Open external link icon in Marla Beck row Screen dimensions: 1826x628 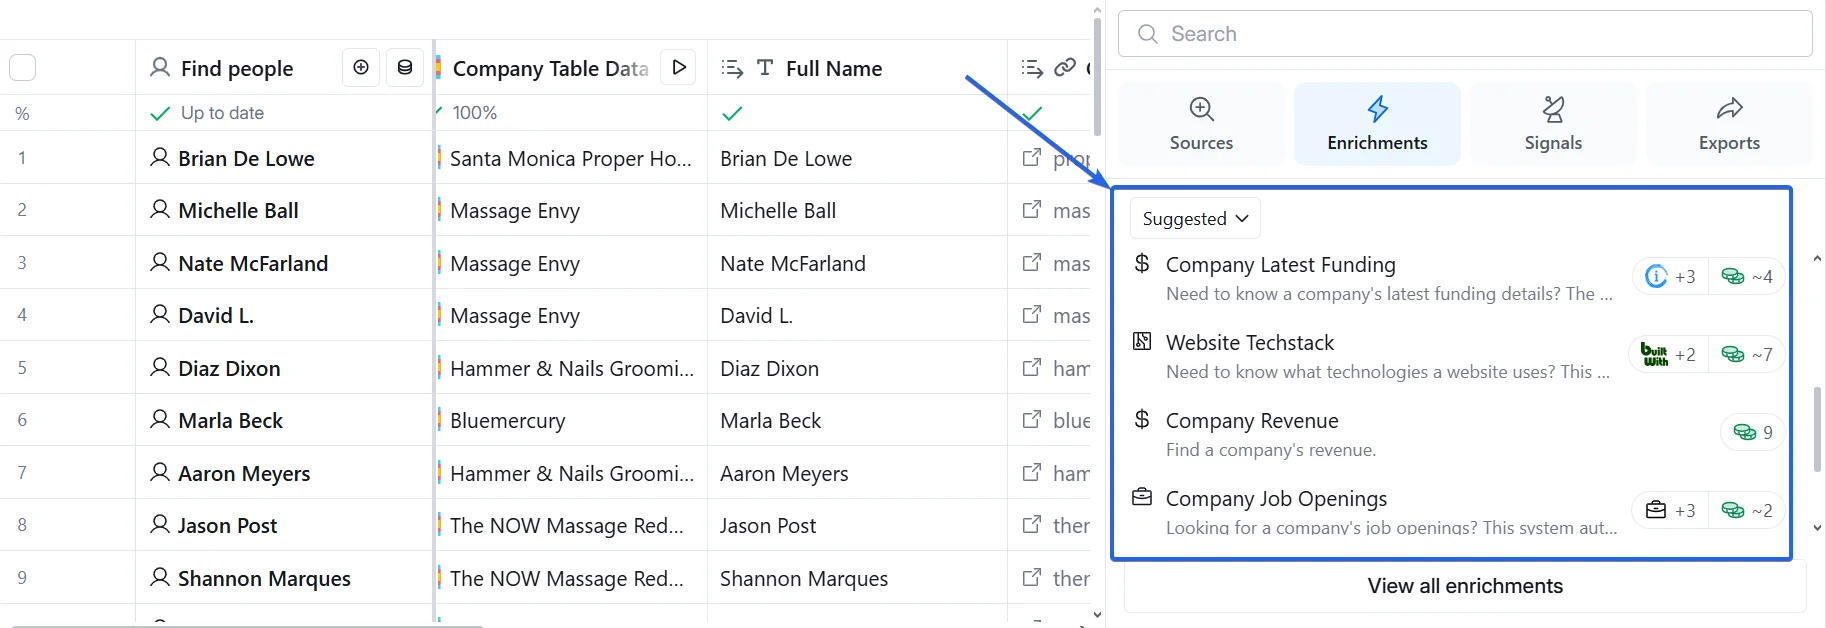pyautogui.click(x=1032, y=420)
